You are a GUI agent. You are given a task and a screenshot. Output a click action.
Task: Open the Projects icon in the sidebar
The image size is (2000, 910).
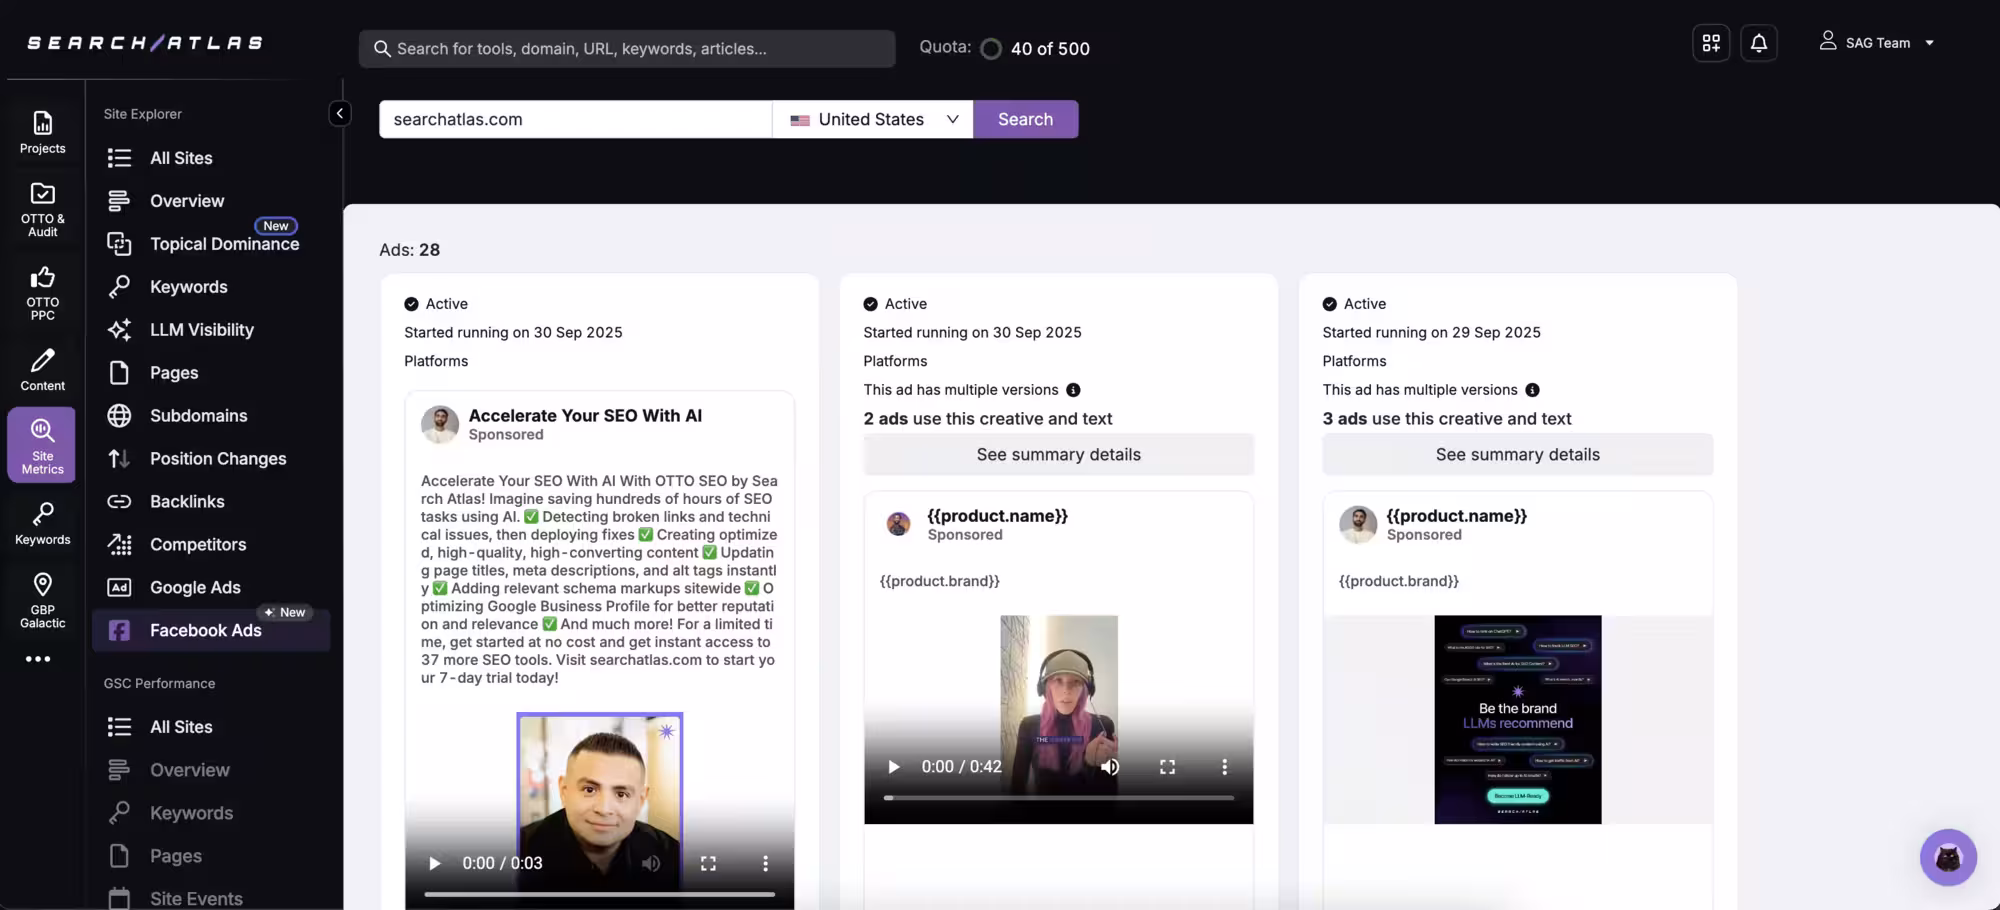pos(42,133)
